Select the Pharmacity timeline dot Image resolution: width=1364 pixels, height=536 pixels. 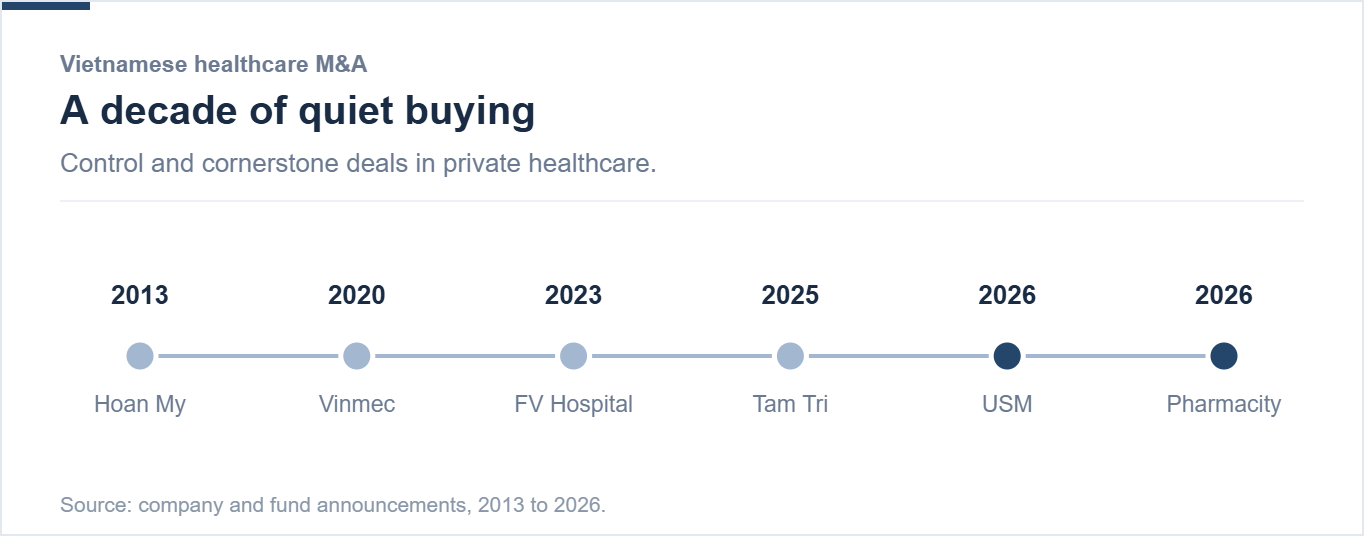pyautogui.click(x=1224, y=356)
